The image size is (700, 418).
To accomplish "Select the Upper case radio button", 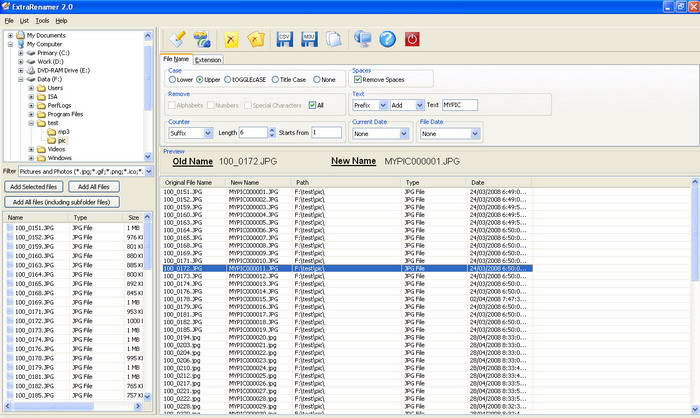I will 200,79.
